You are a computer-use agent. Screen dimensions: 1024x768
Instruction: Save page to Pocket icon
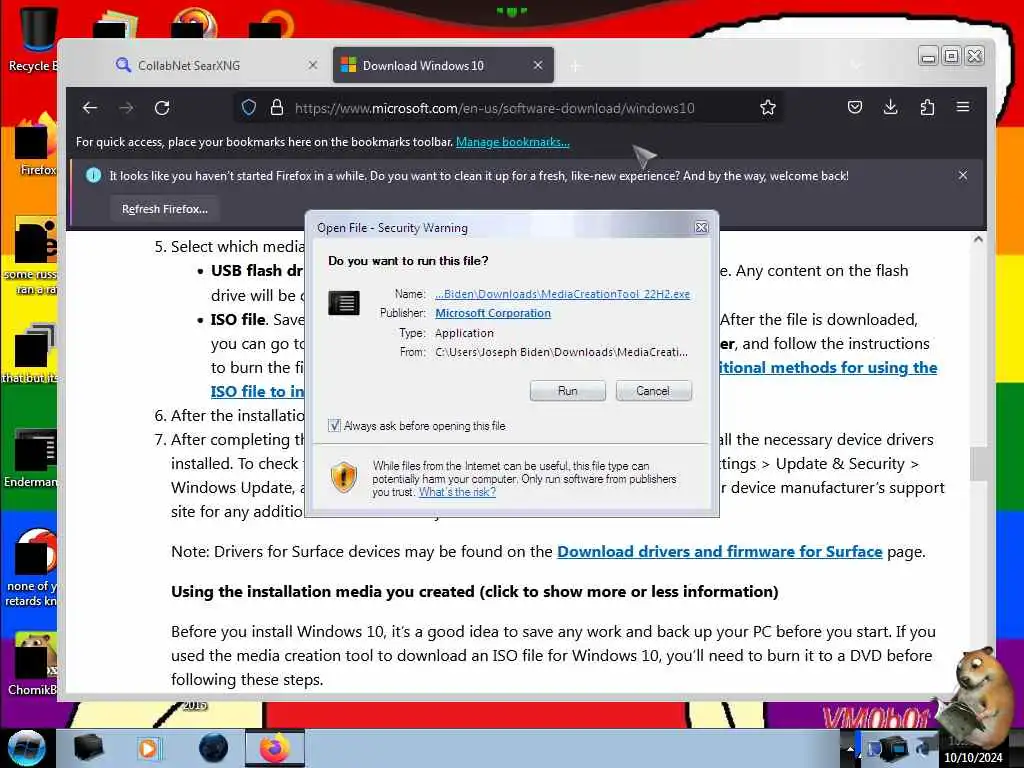tap(855, 107)
